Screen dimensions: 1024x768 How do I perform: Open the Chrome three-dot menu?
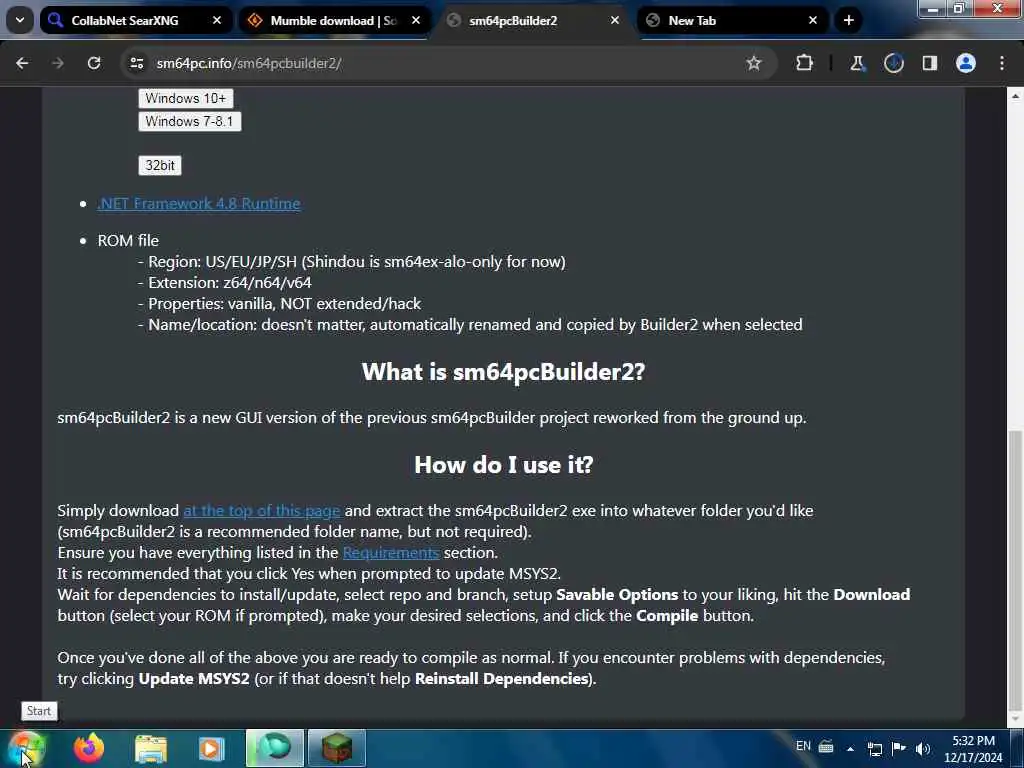coord(1002,63)
